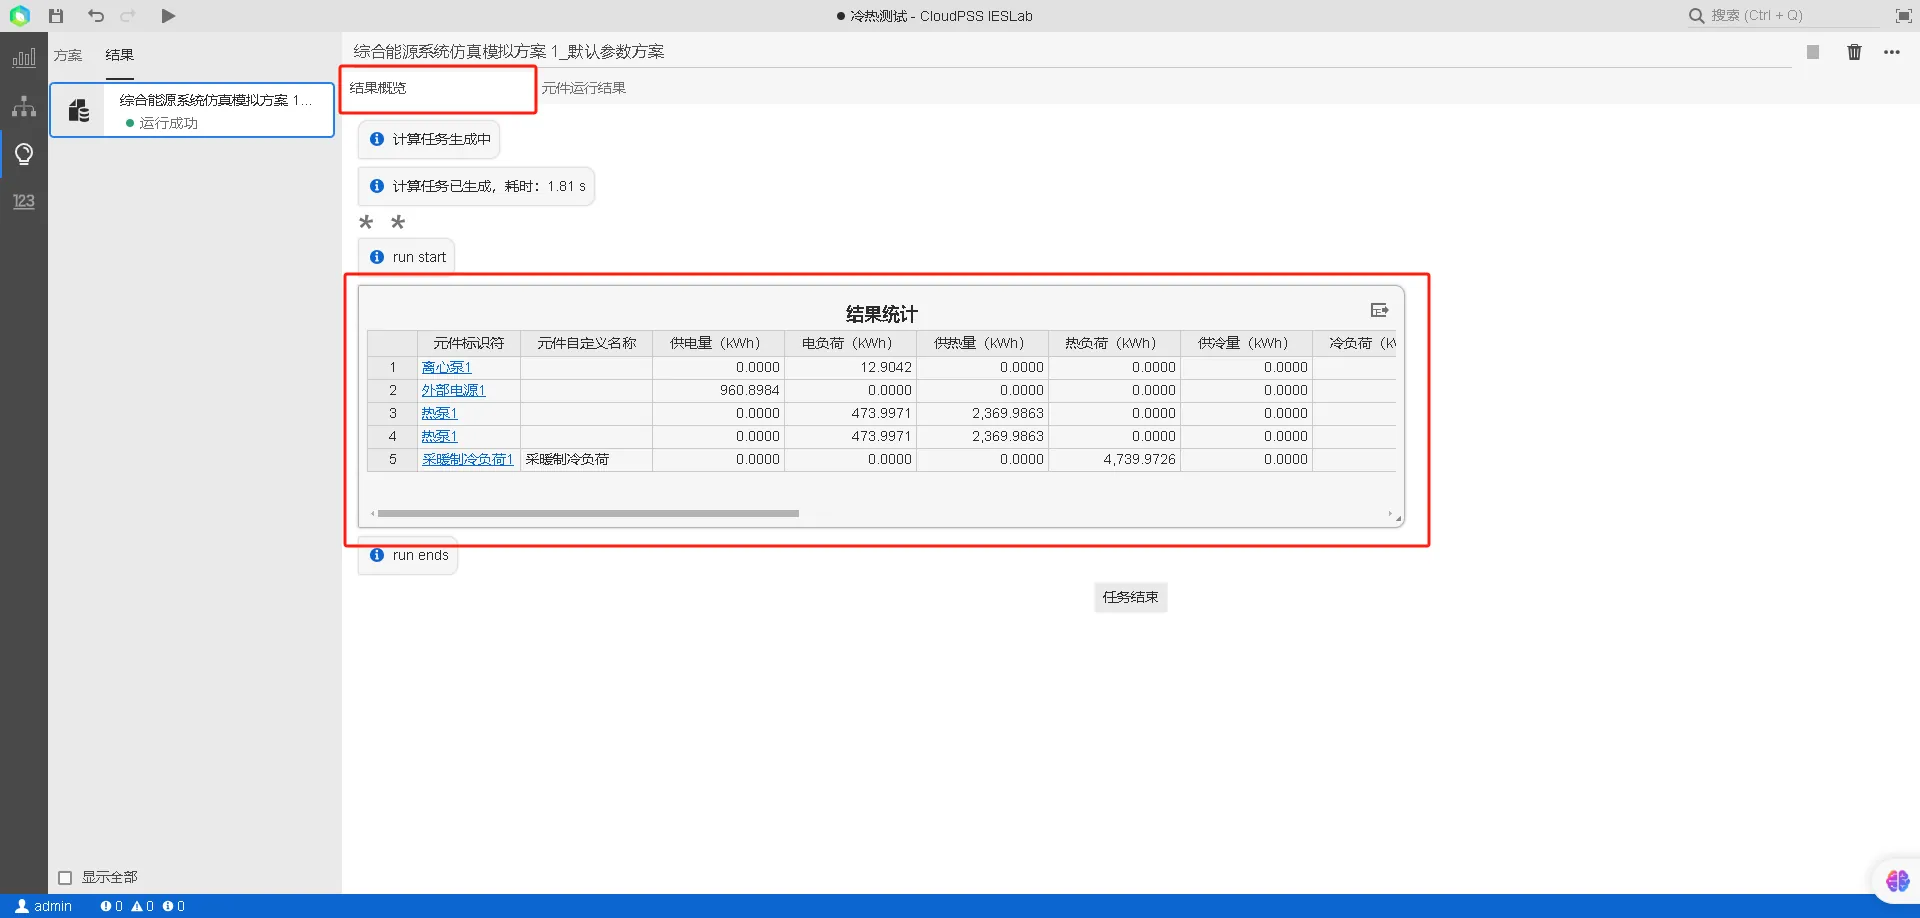1920x918 pixels.
Task: Select the 综合能源系统仿真模拟方案 1 result entry
Action: click(x=192, y=110)
